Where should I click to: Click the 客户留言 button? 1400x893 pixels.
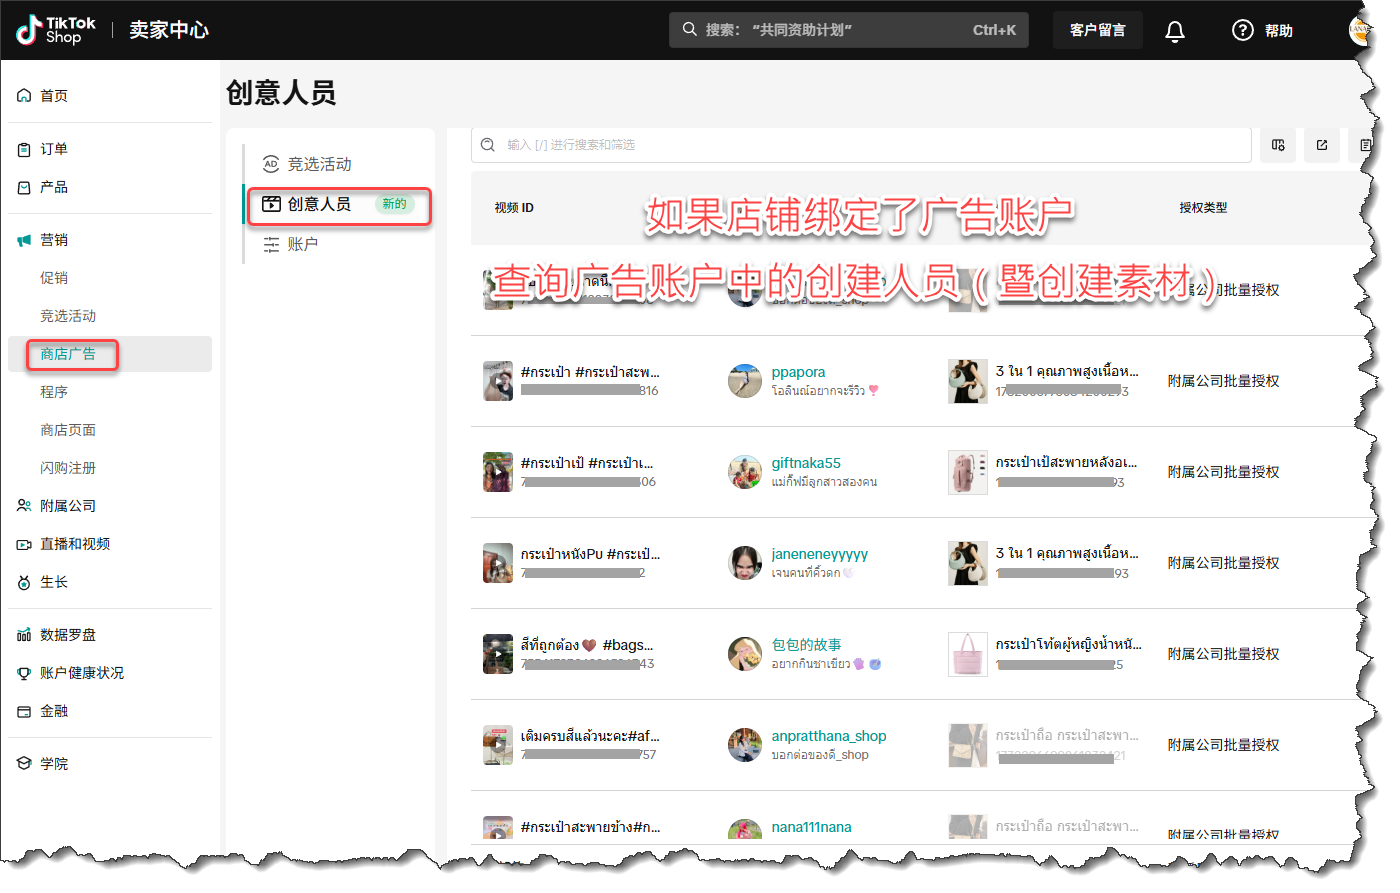point(1097,30)
